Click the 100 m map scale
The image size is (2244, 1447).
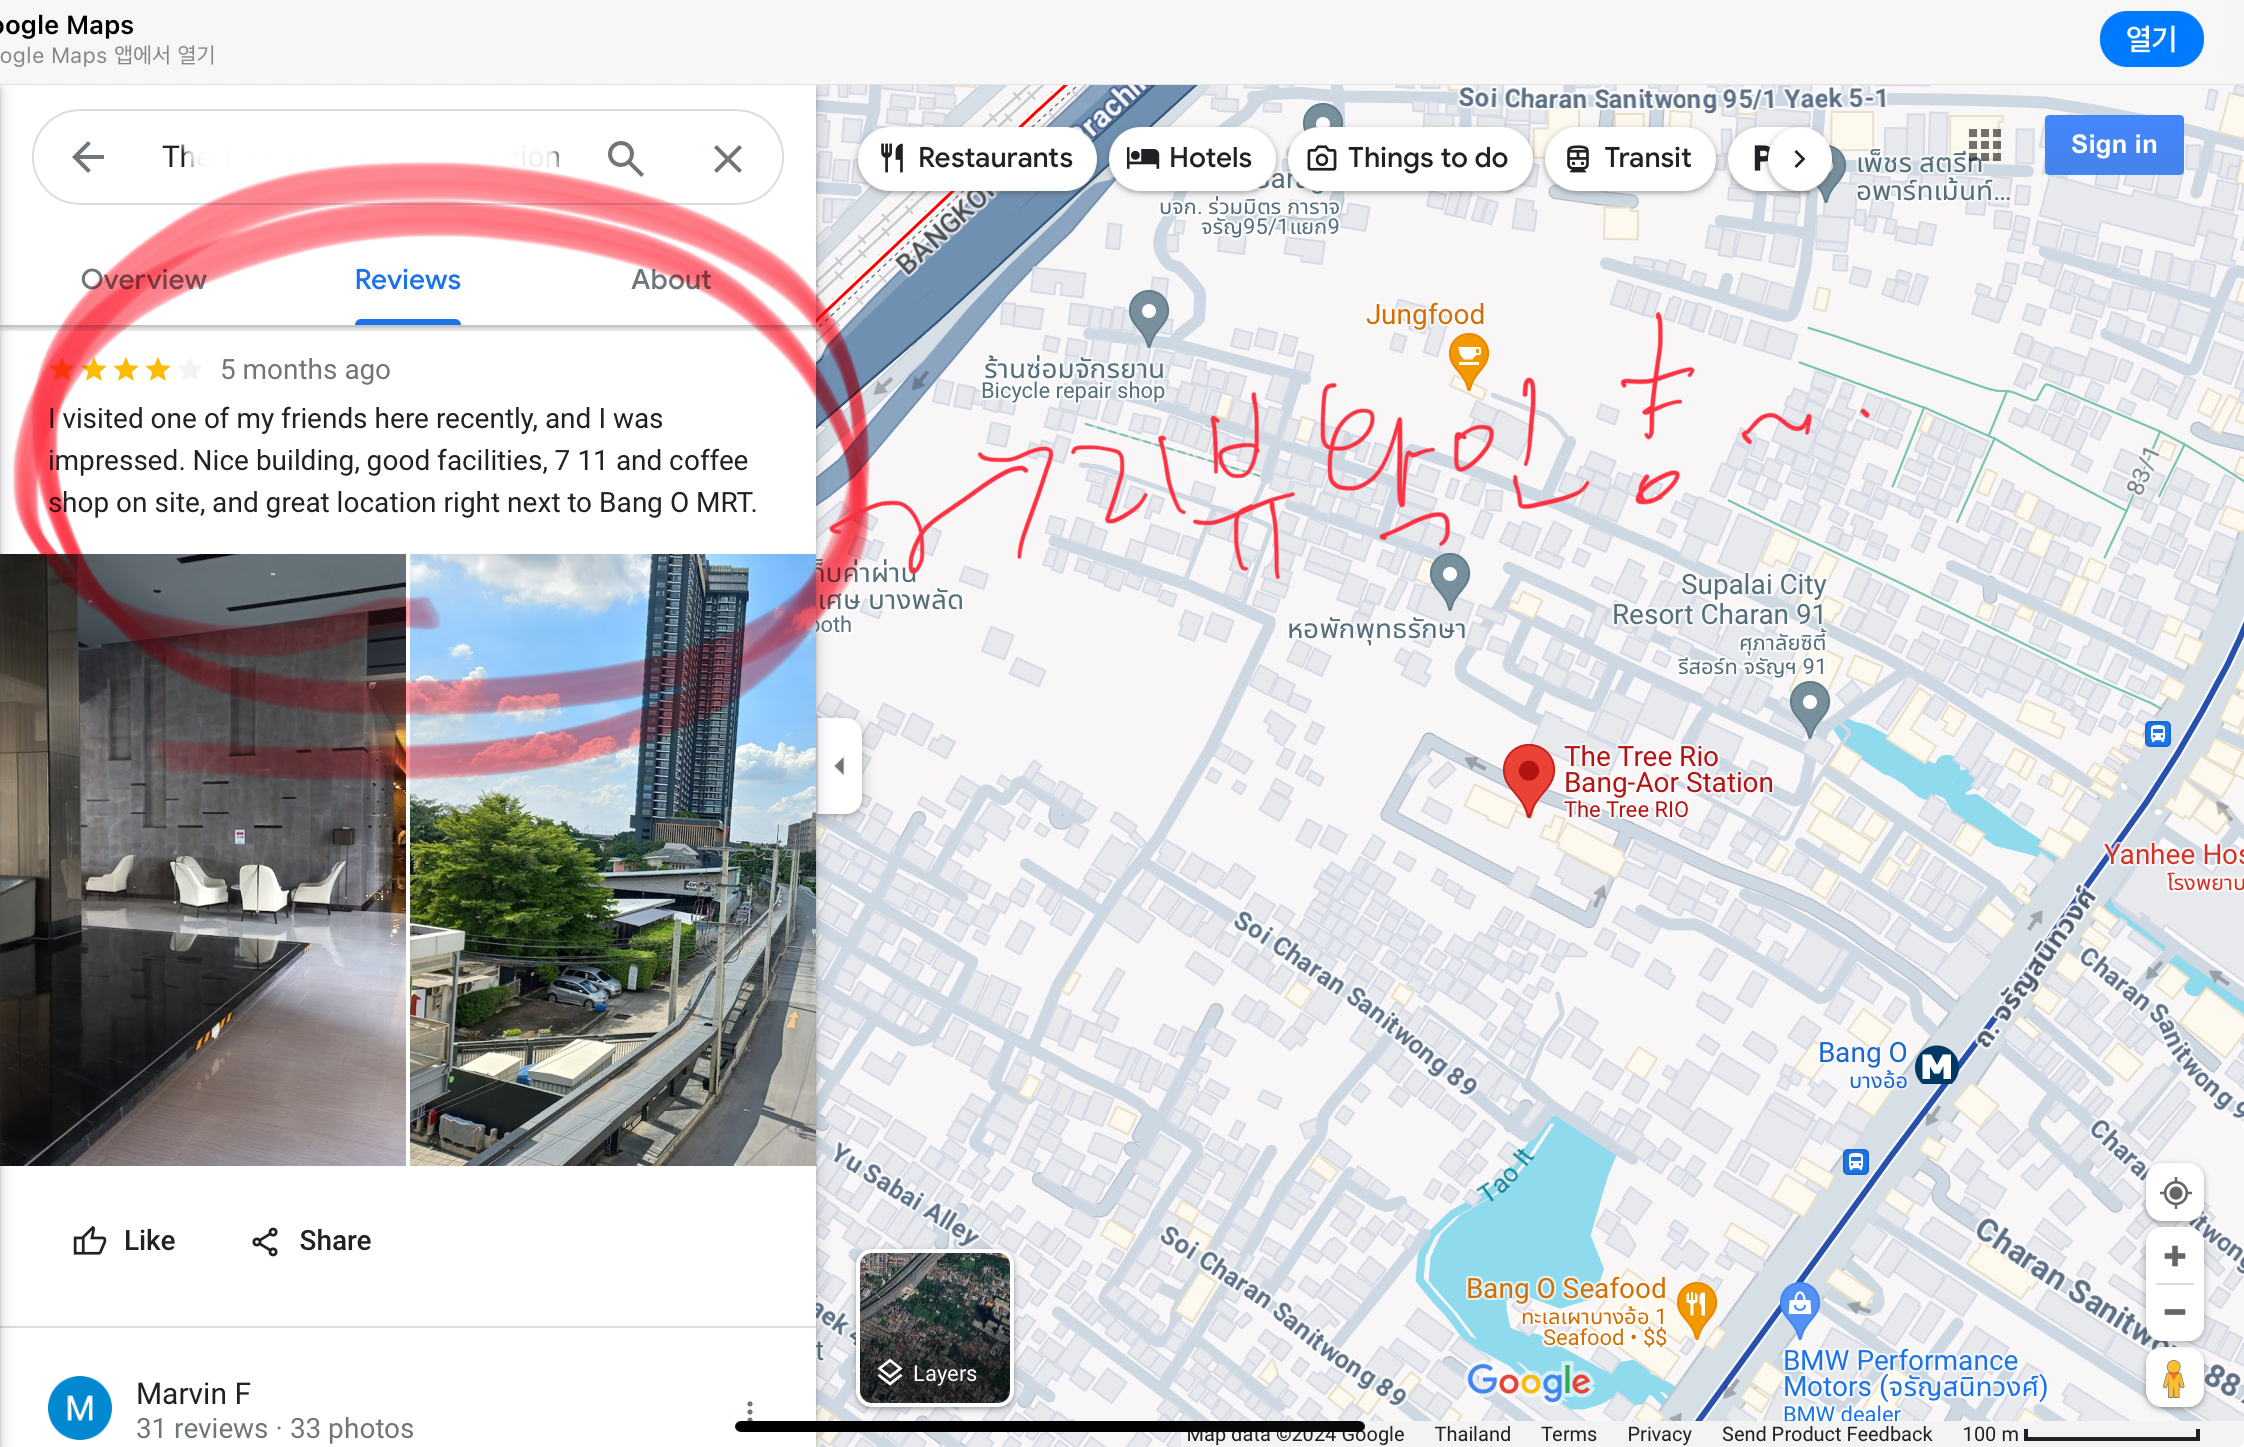coord(2081,1434)
